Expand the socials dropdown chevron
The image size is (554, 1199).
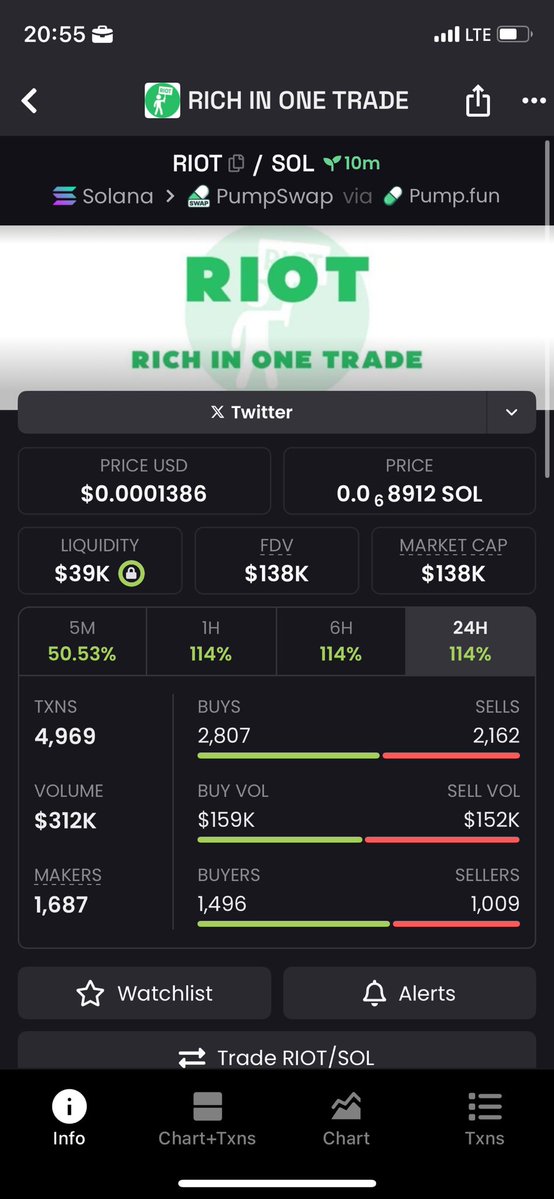click(x=511, y=412)
